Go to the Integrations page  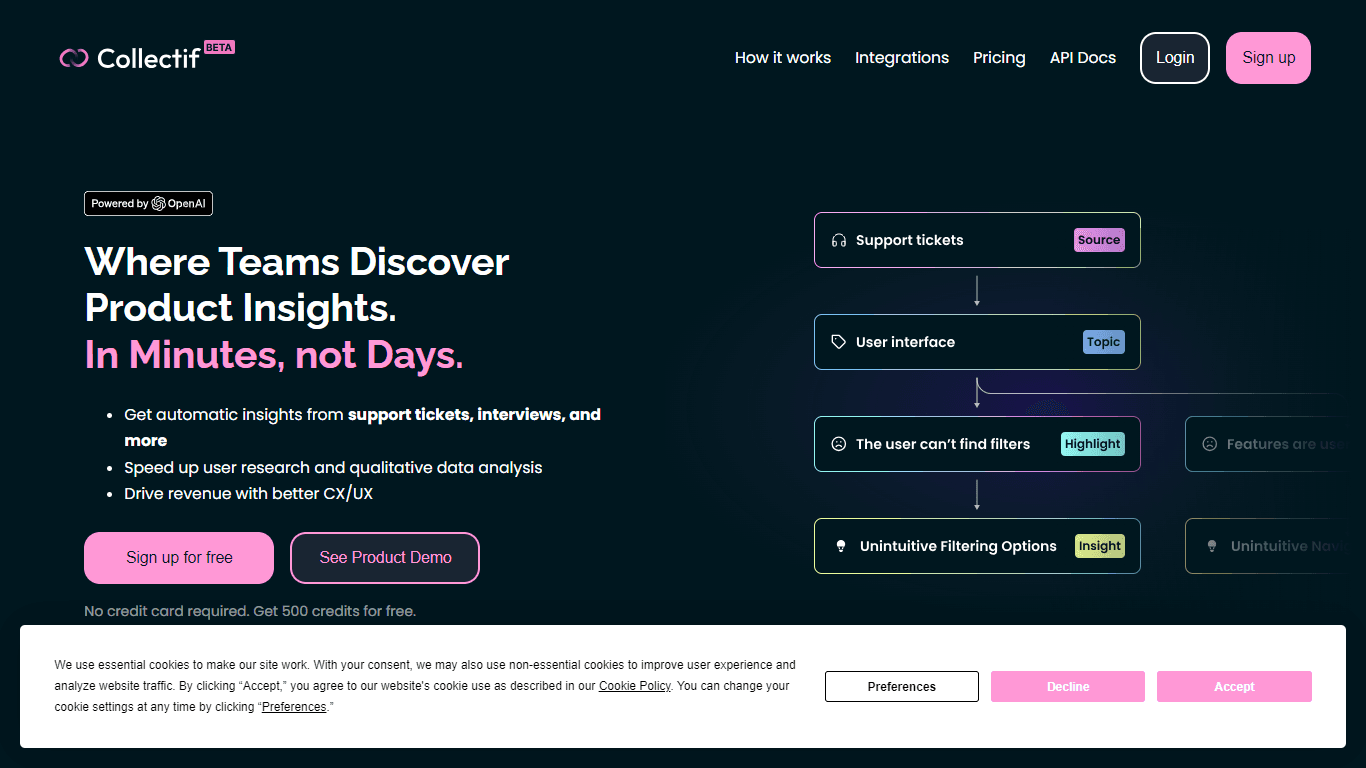coord(902,58)
